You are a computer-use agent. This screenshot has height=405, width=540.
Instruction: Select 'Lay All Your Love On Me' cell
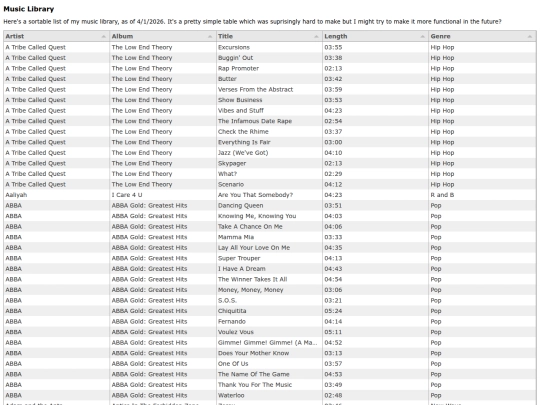[x=269, y=248]
